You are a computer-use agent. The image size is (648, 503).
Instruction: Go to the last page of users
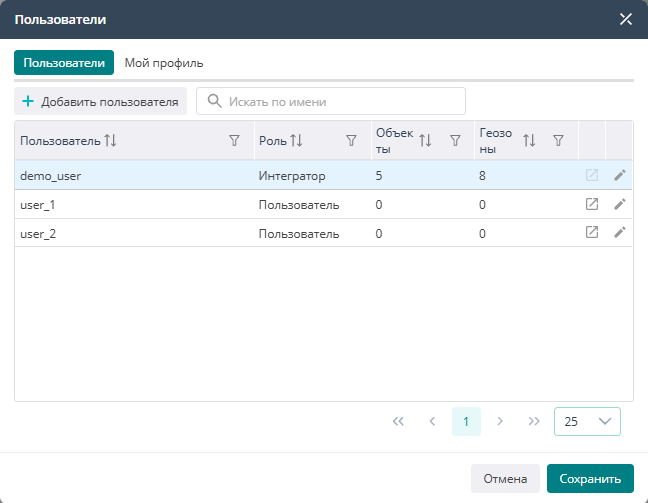pyautogui.click(x=534, y=421)
